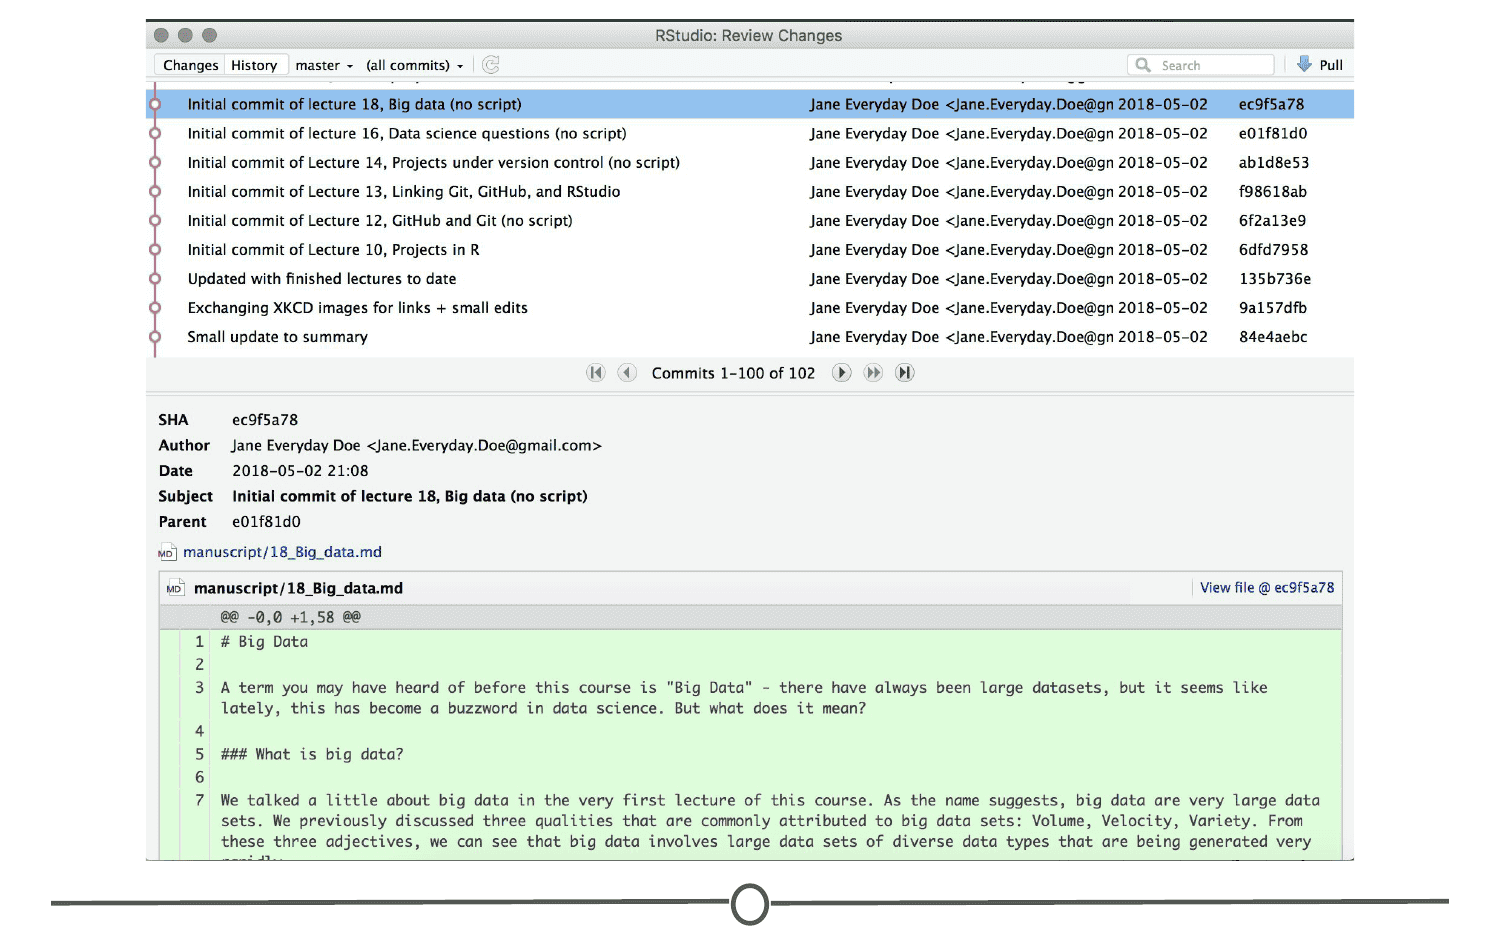Viewport: 1500px width, 938px height.
Task: Skip forward with double-arrow pager icon
Action: tap(873, 373)
